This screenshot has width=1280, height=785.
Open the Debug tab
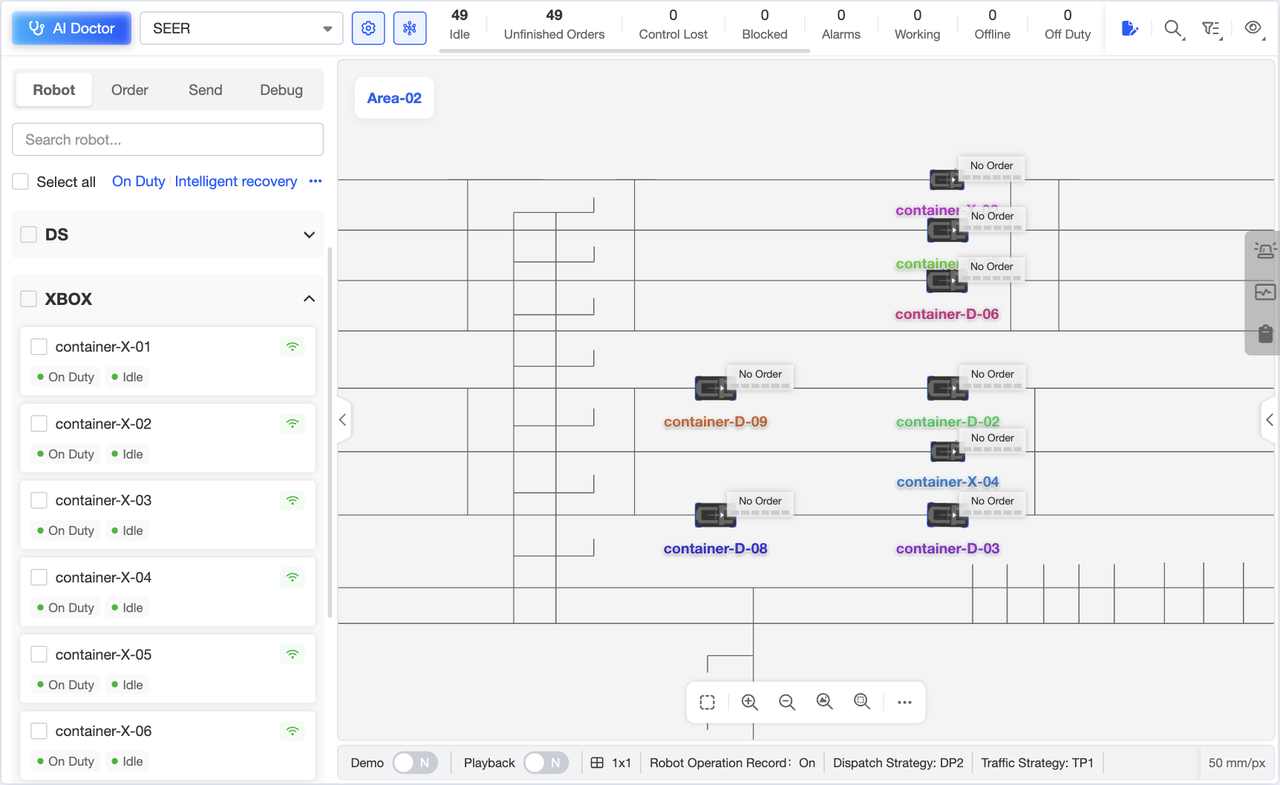(x=281, y=90)
